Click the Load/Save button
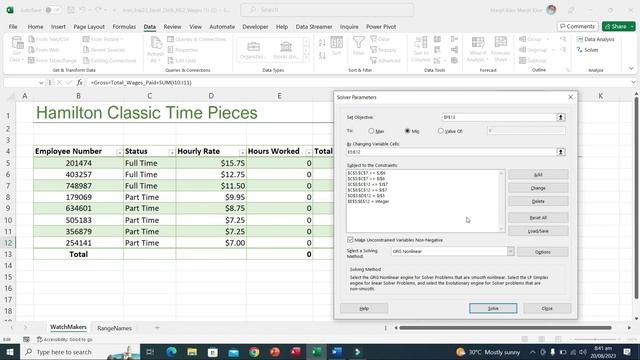 pos(538,231)
